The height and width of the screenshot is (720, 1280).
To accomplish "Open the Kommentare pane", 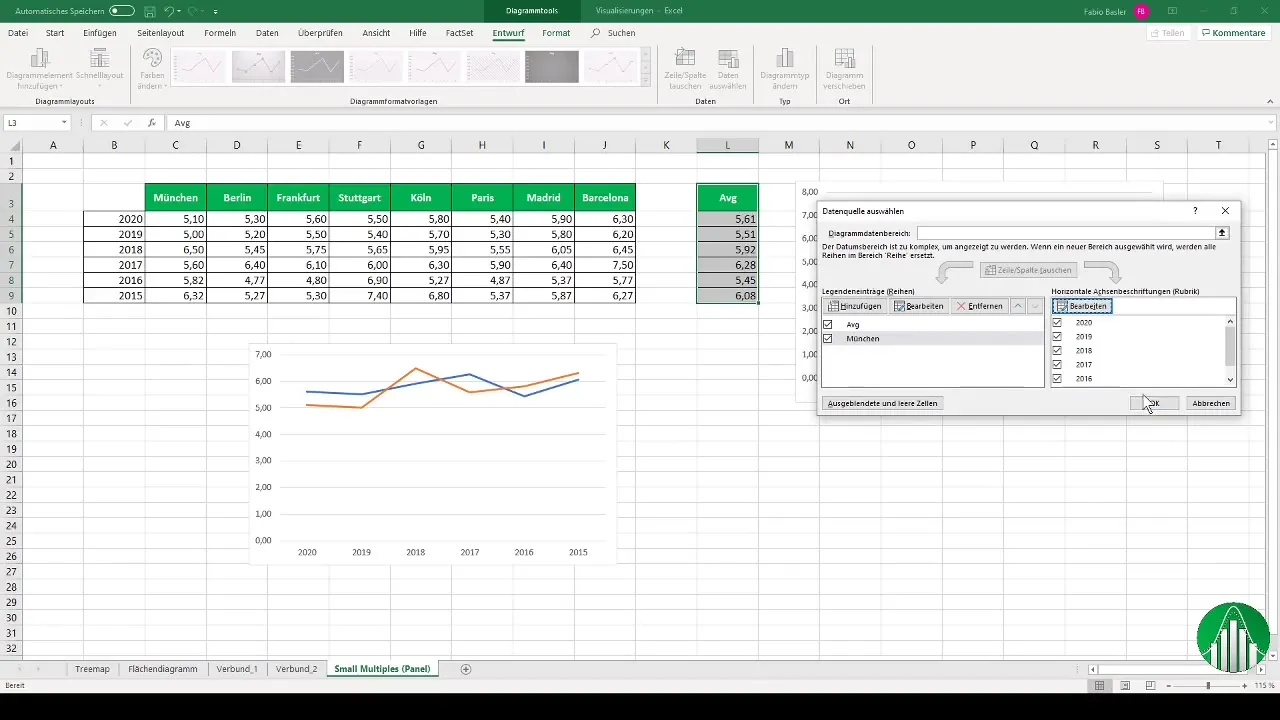I will click(x=1234, y=33).
